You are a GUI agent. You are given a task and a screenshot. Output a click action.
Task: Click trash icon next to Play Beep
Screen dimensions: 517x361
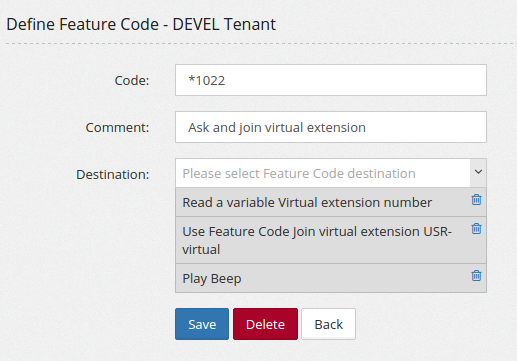(476, 276)
